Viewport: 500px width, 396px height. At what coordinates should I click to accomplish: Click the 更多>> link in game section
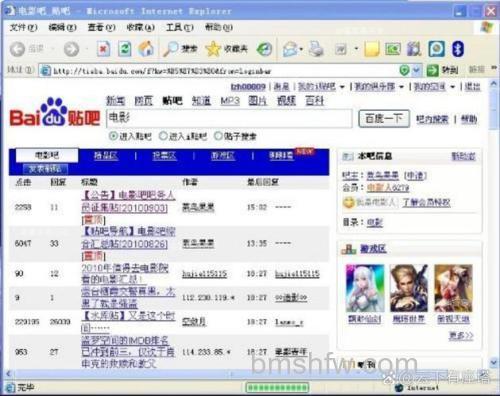tap(461, 335)
